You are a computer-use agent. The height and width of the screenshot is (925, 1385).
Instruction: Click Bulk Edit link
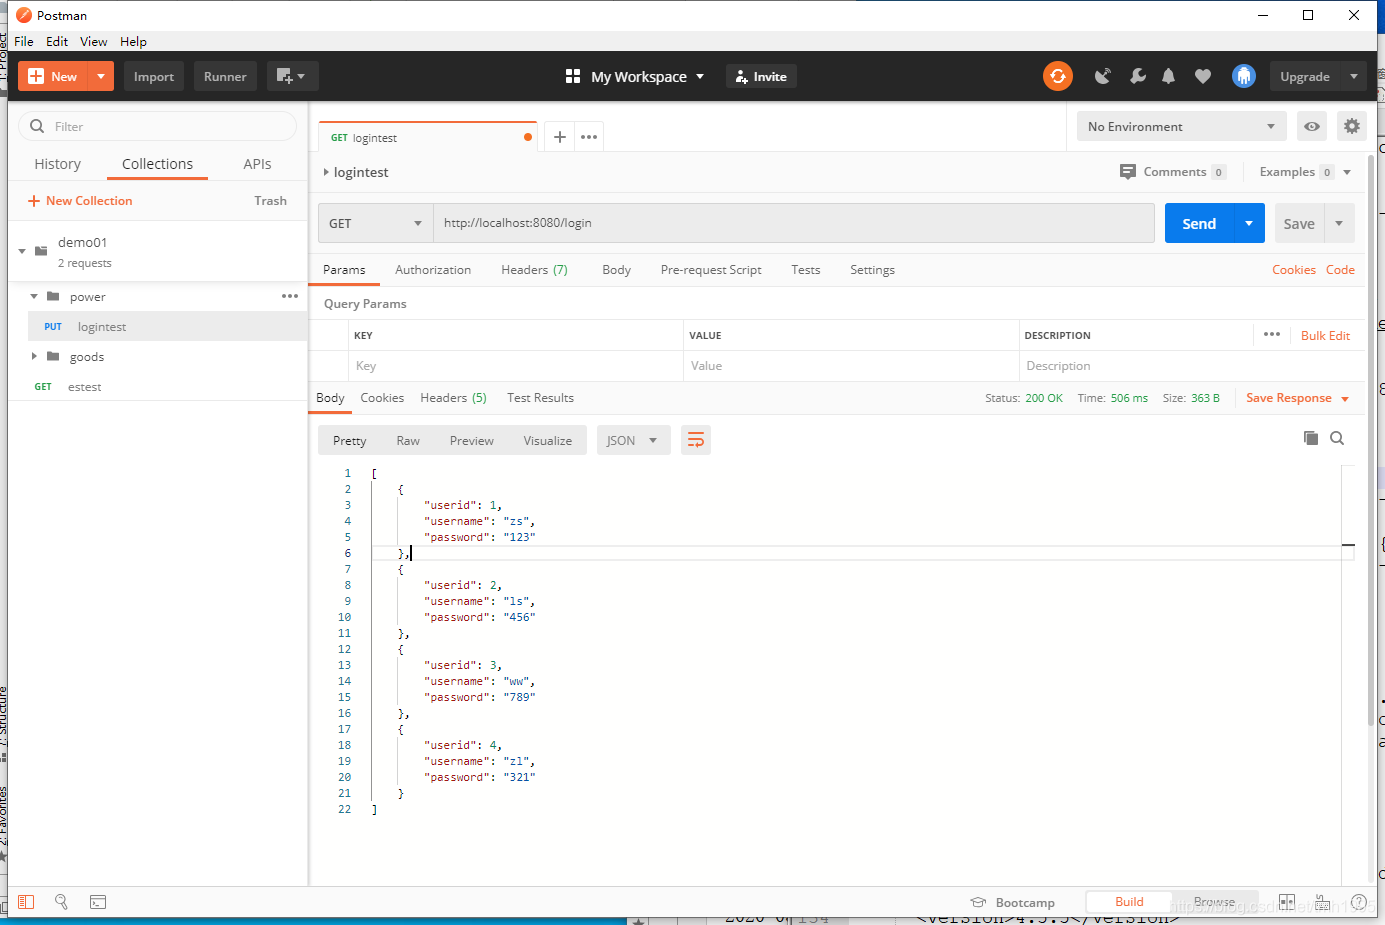coord(1325,336)
